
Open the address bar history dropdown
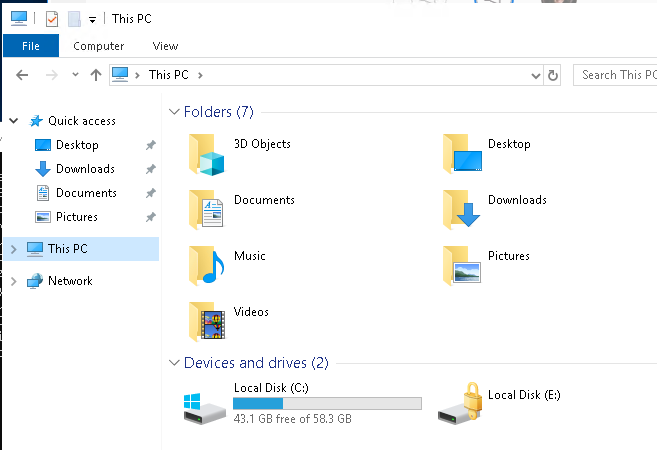pyautogui.click(x=535, y=75)
